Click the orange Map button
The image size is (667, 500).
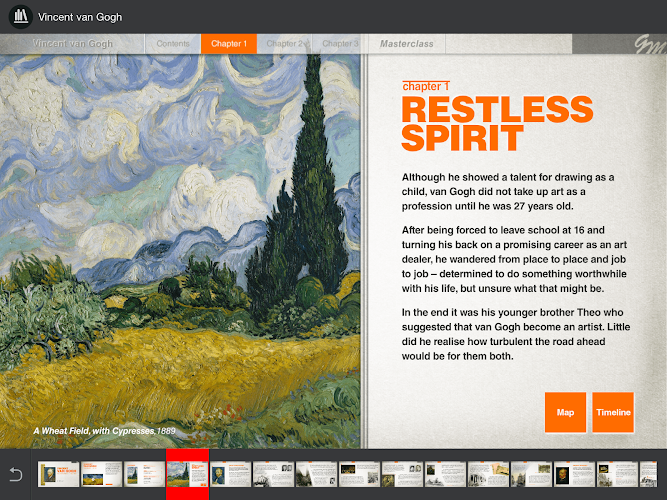pyautogui.click(x=565, y=412)
